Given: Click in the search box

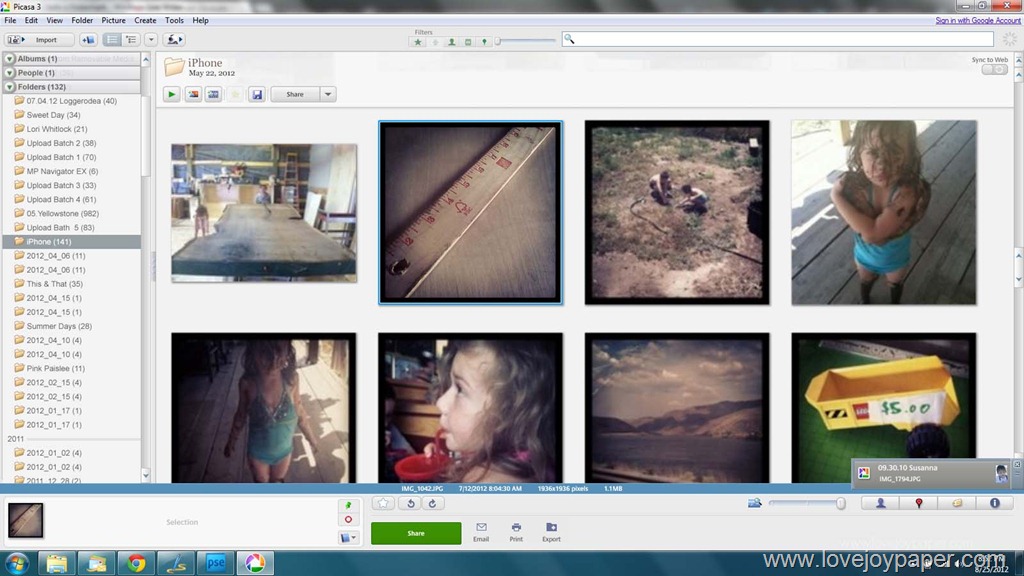Looking at the screenshot, I should coord(777,39).
